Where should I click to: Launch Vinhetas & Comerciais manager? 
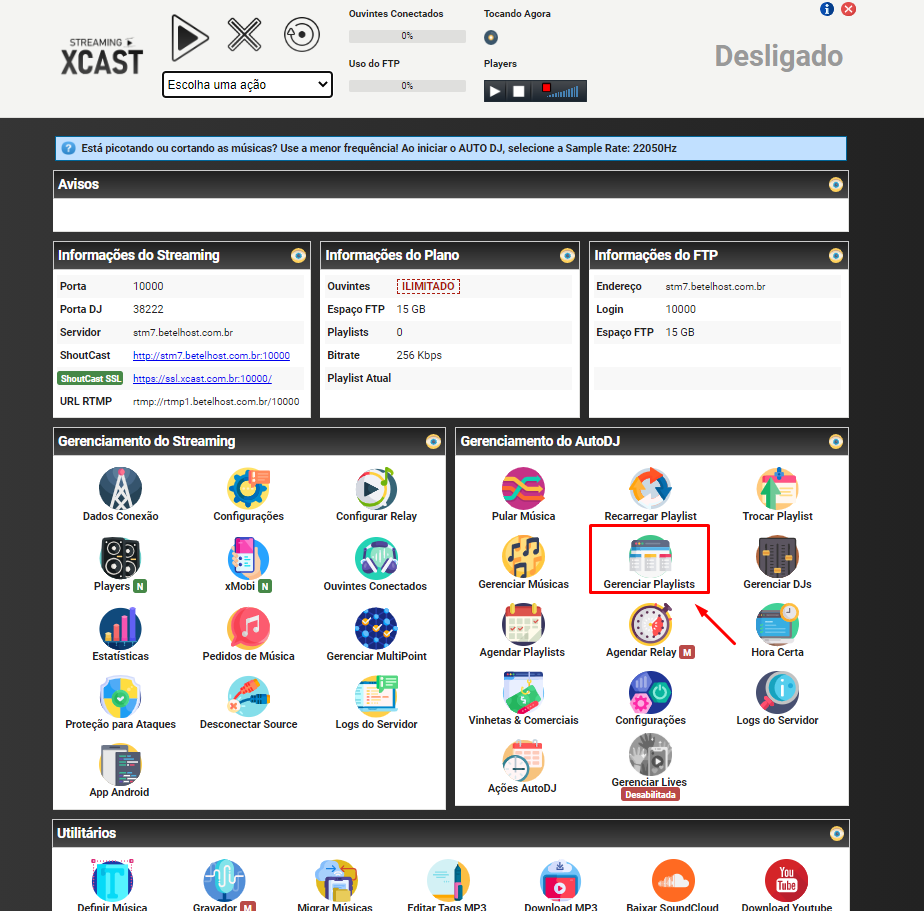(523, 694)
